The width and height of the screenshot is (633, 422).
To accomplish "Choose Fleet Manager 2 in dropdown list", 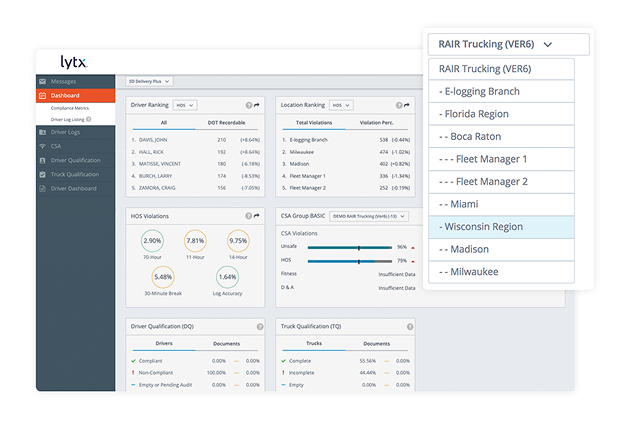I will 501,182.
